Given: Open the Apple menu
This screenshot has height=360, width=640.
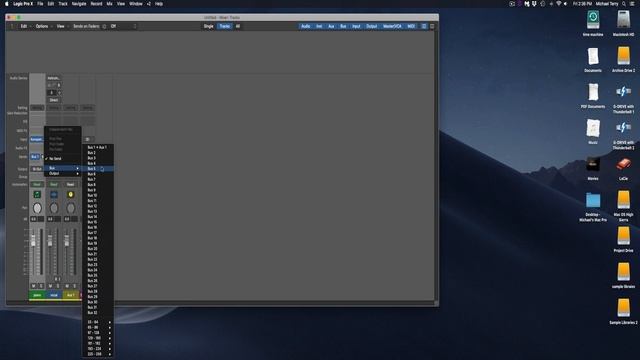Looking at the screenshot, I should (x=7, y=4).
